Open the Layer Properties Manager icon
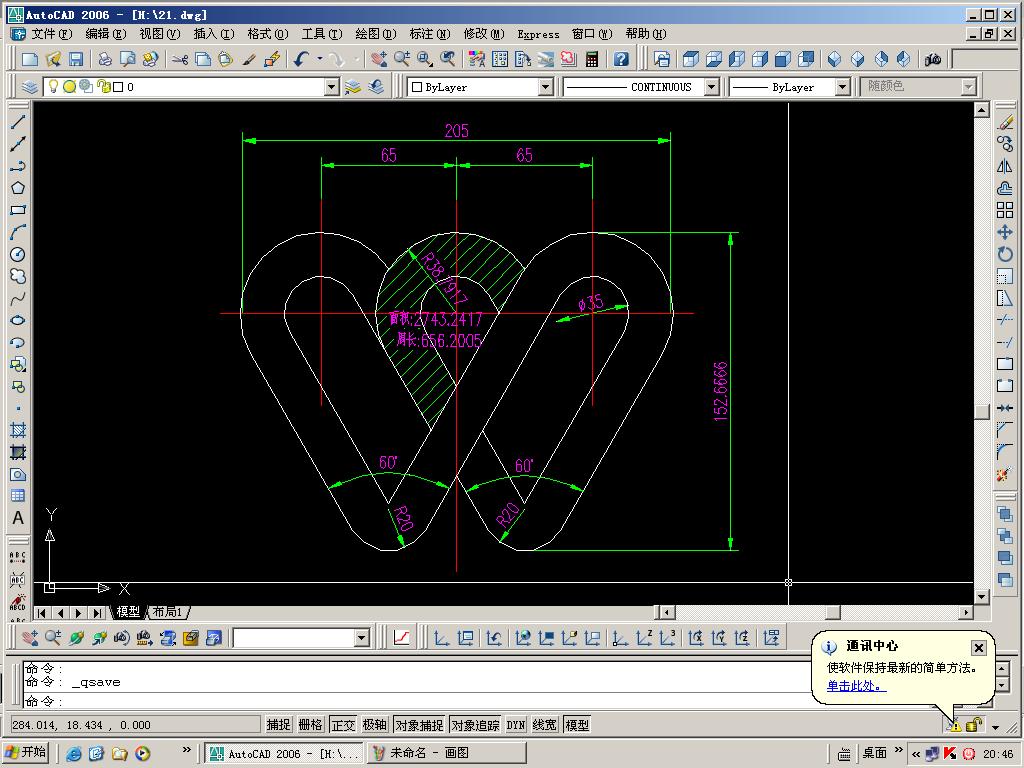Screen dimensions: 1024x768 (x=29, y=87)
